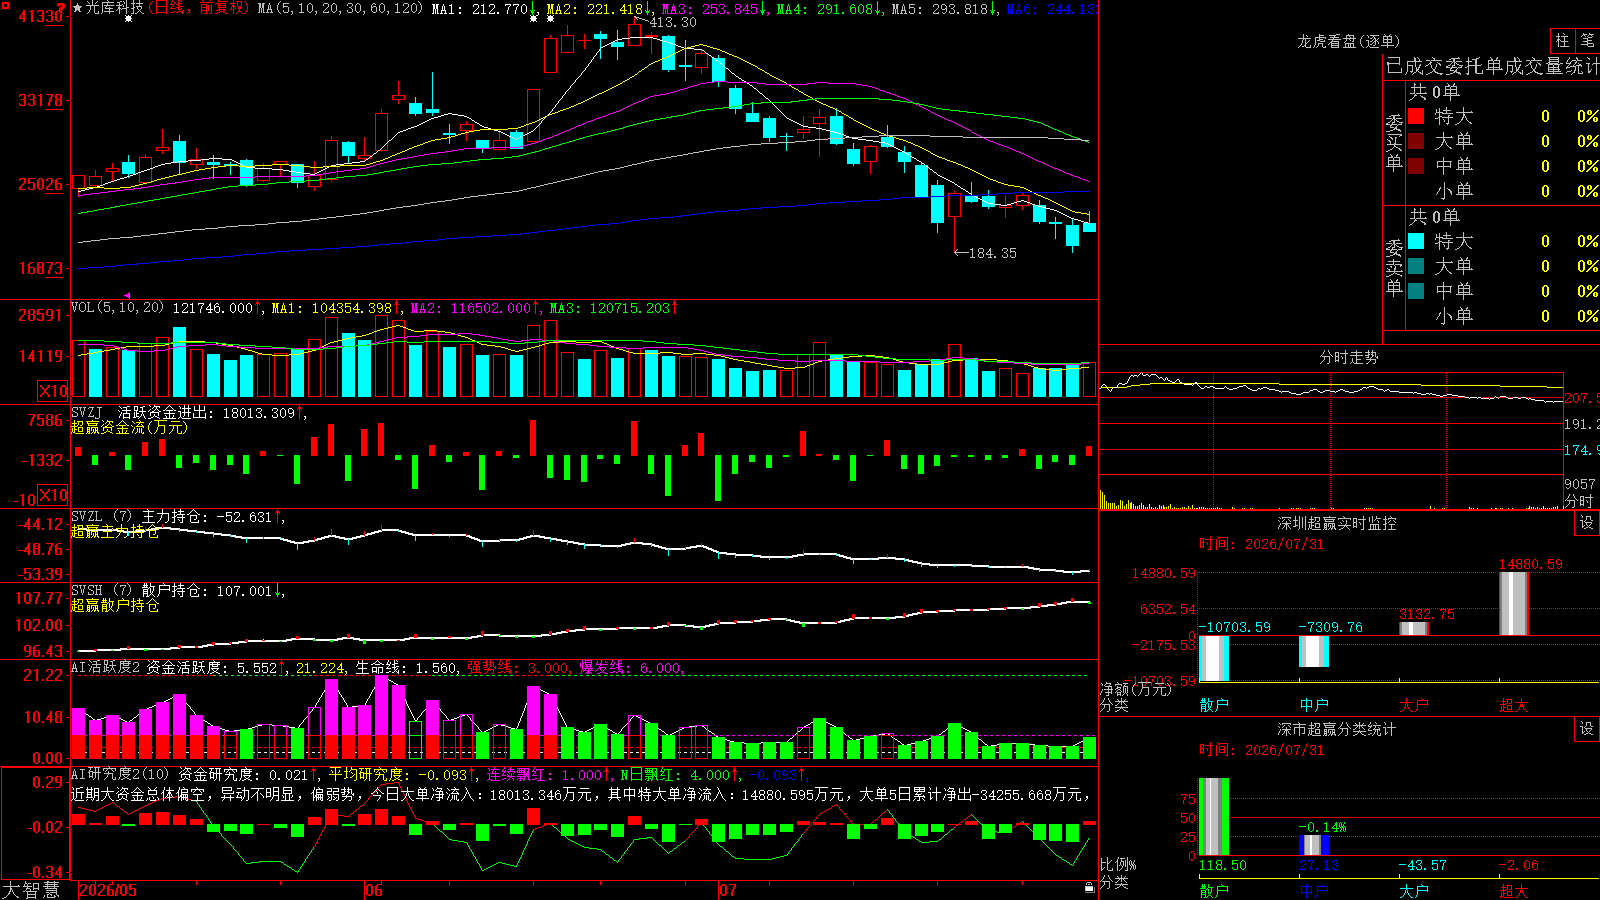This screenshot has height=900, width=1600.
Task: Click the 分时 label beside the intraday chart
Action: 1579,500
